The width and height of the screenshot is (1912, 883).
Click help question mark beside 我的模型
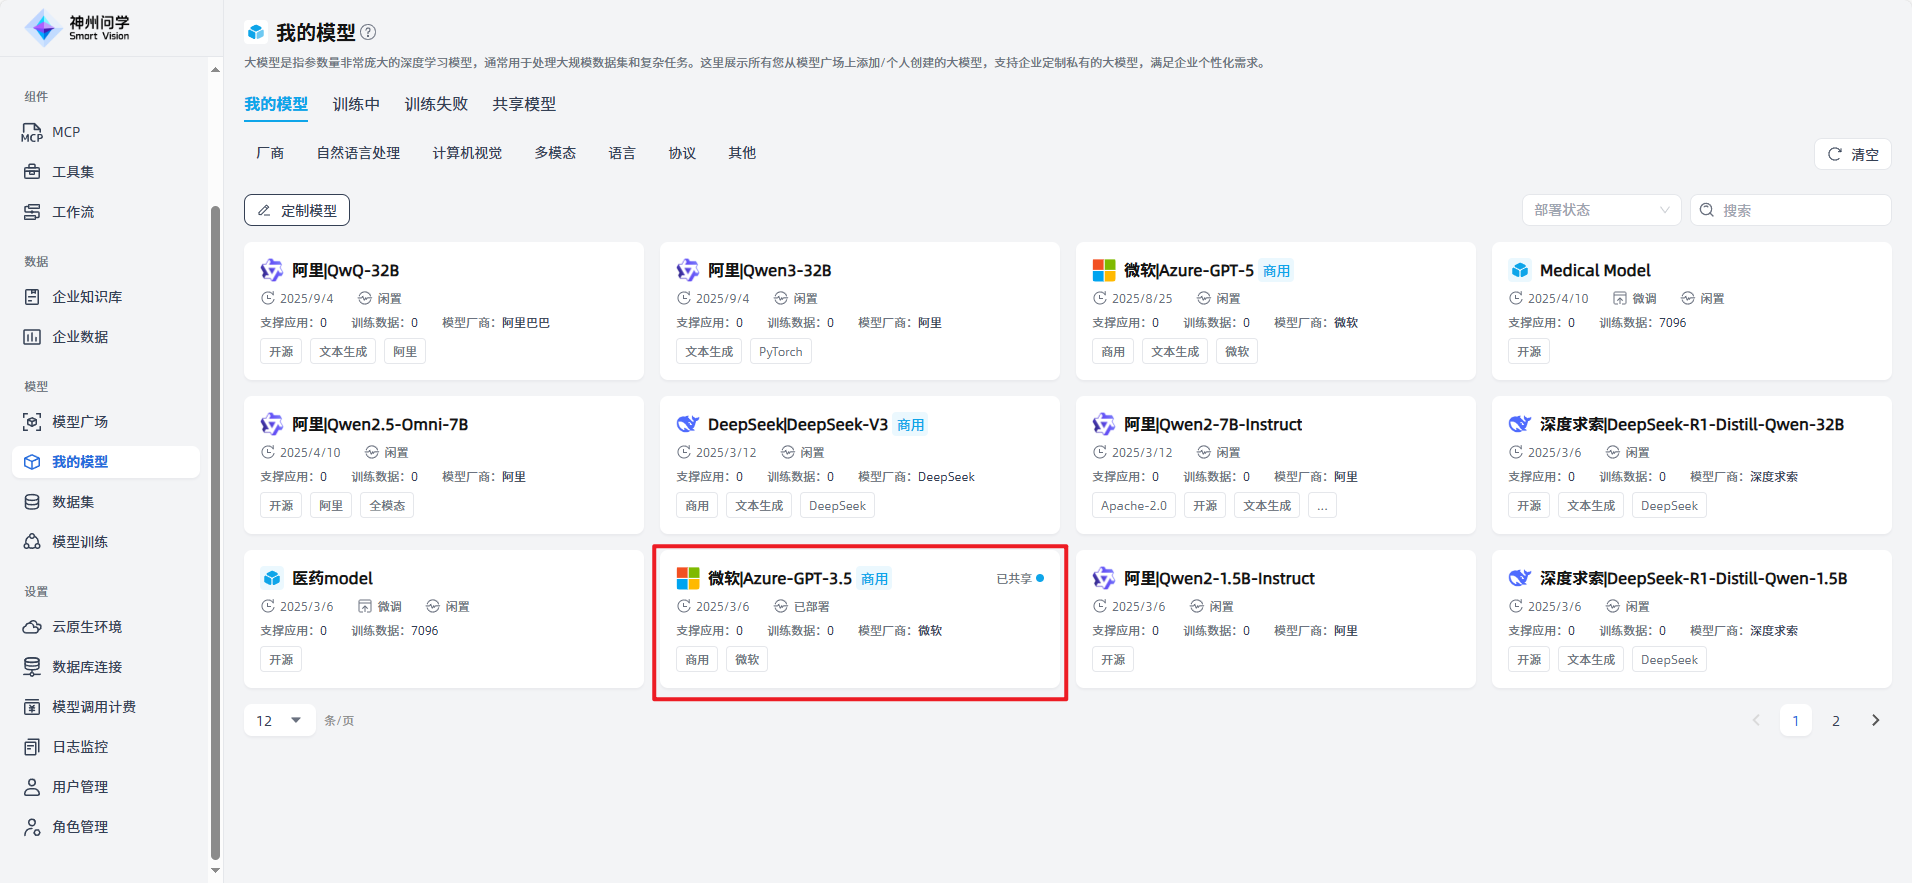[368, 32]
